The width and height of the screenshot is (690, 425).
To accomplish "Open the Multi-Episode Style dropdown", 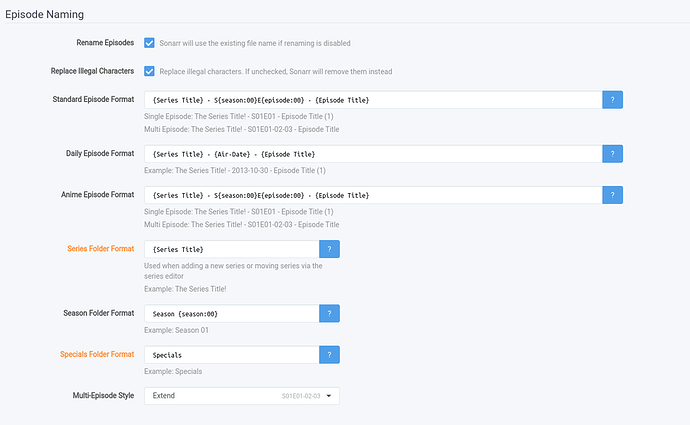I will coord(242,396).
